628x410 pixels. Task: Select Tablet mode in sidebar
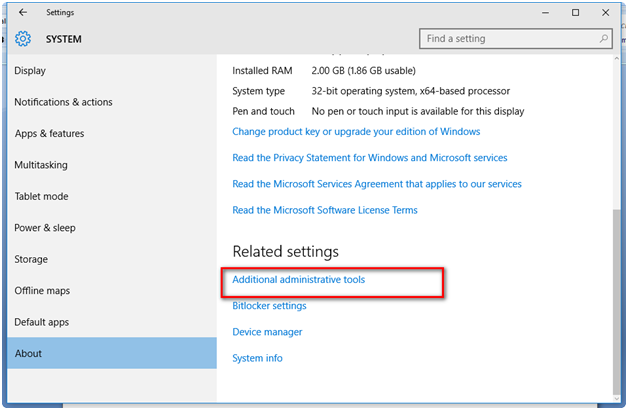41,196
